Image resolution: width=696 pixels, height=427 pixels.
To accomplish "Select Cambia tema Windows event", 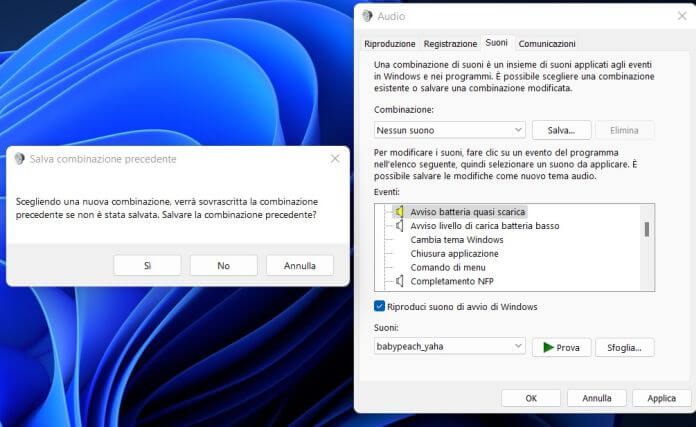I will [457, 240].
